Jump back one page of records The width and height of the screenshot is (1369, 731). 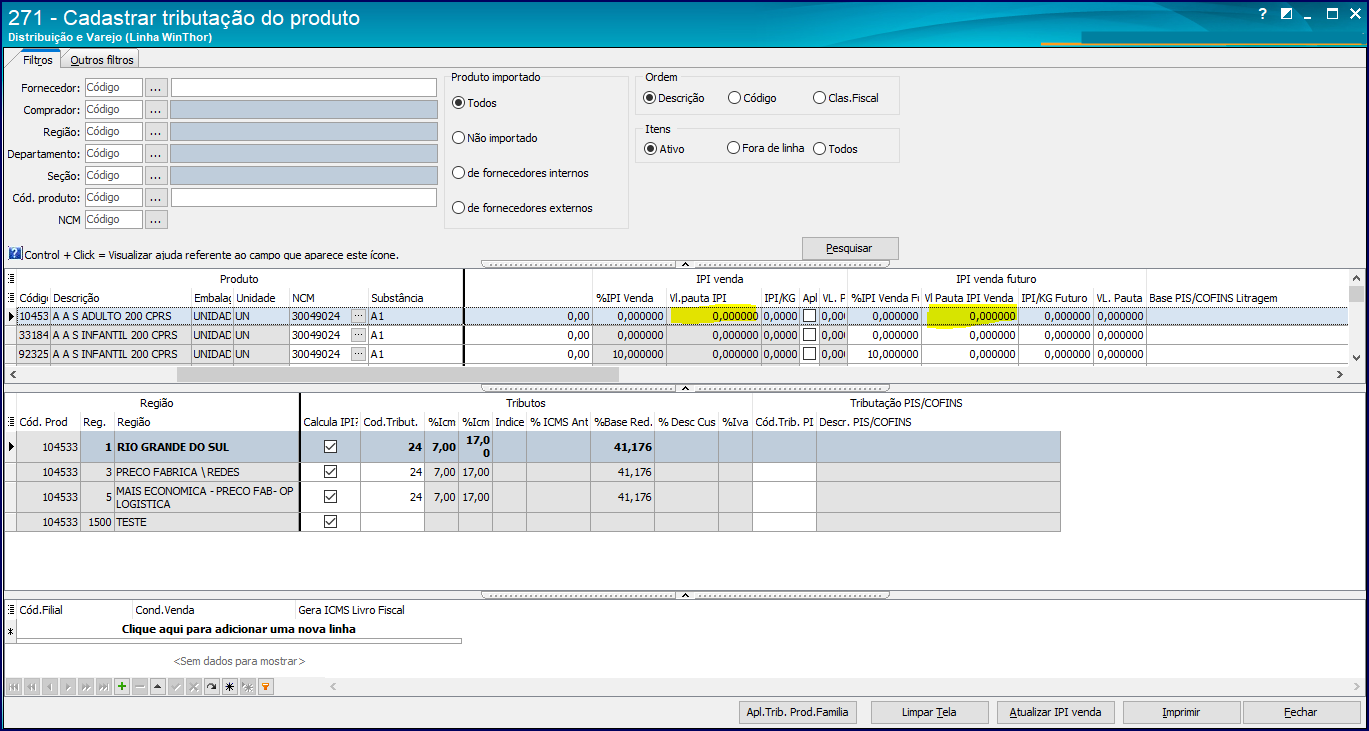pyautogui.click(x=32, y=687)
